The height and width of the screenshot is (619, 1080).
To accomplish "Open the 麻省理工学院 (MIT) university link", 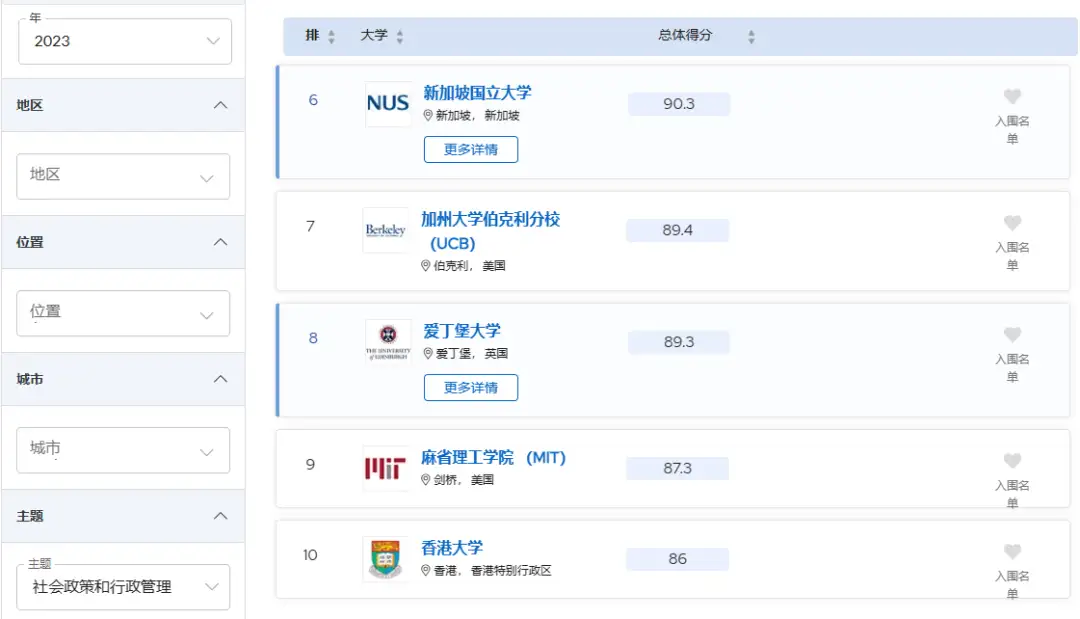I will (493, 457).
